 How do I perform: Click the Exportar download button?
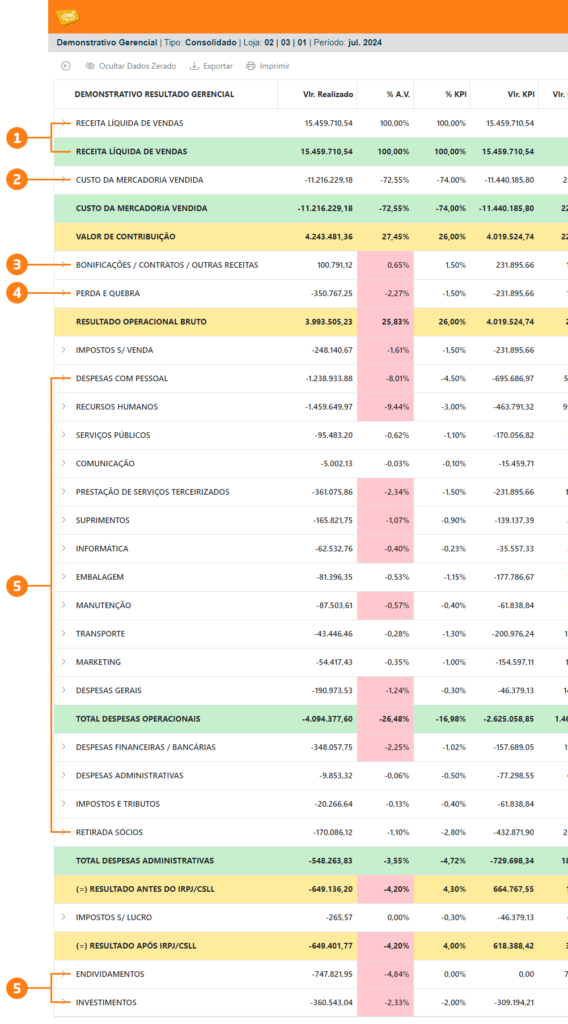point(211,66)
